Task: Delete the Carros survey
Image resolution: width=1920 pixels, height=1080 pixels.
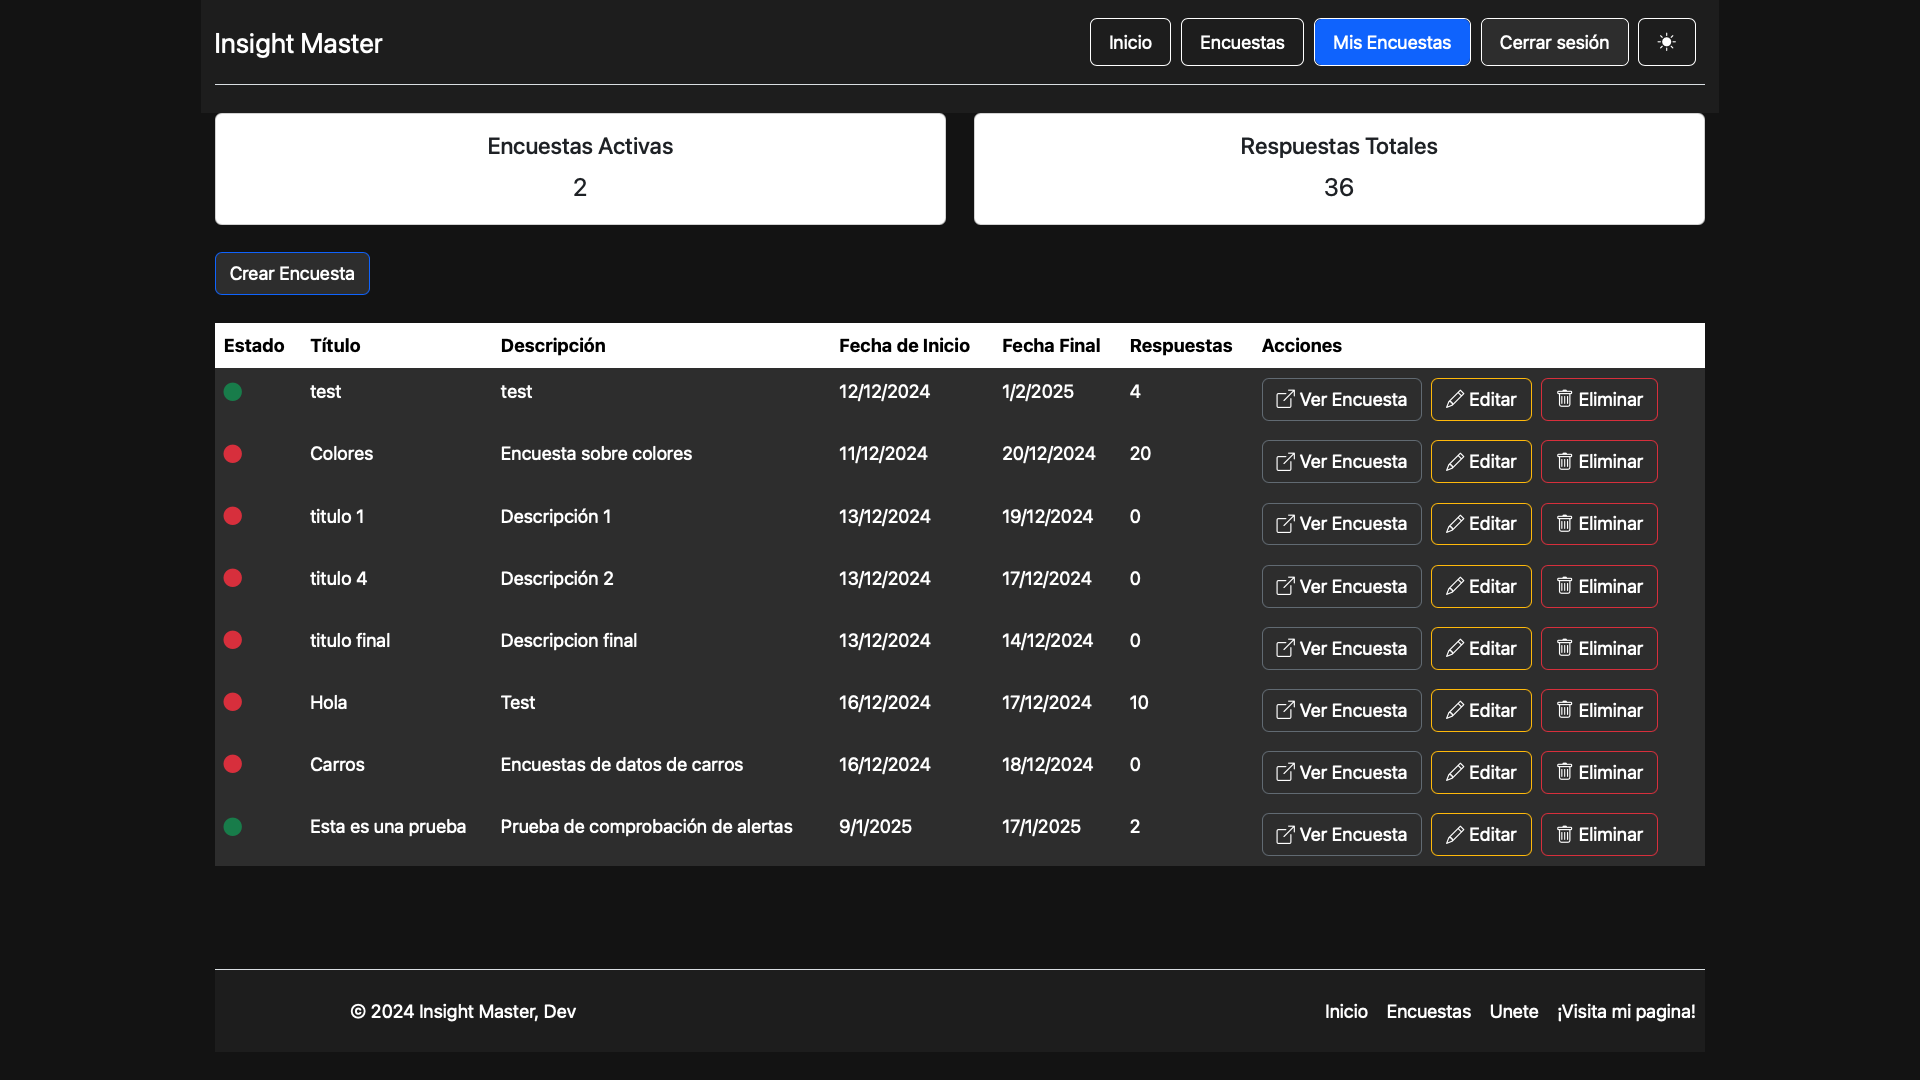Action: tap(1599, 772)
